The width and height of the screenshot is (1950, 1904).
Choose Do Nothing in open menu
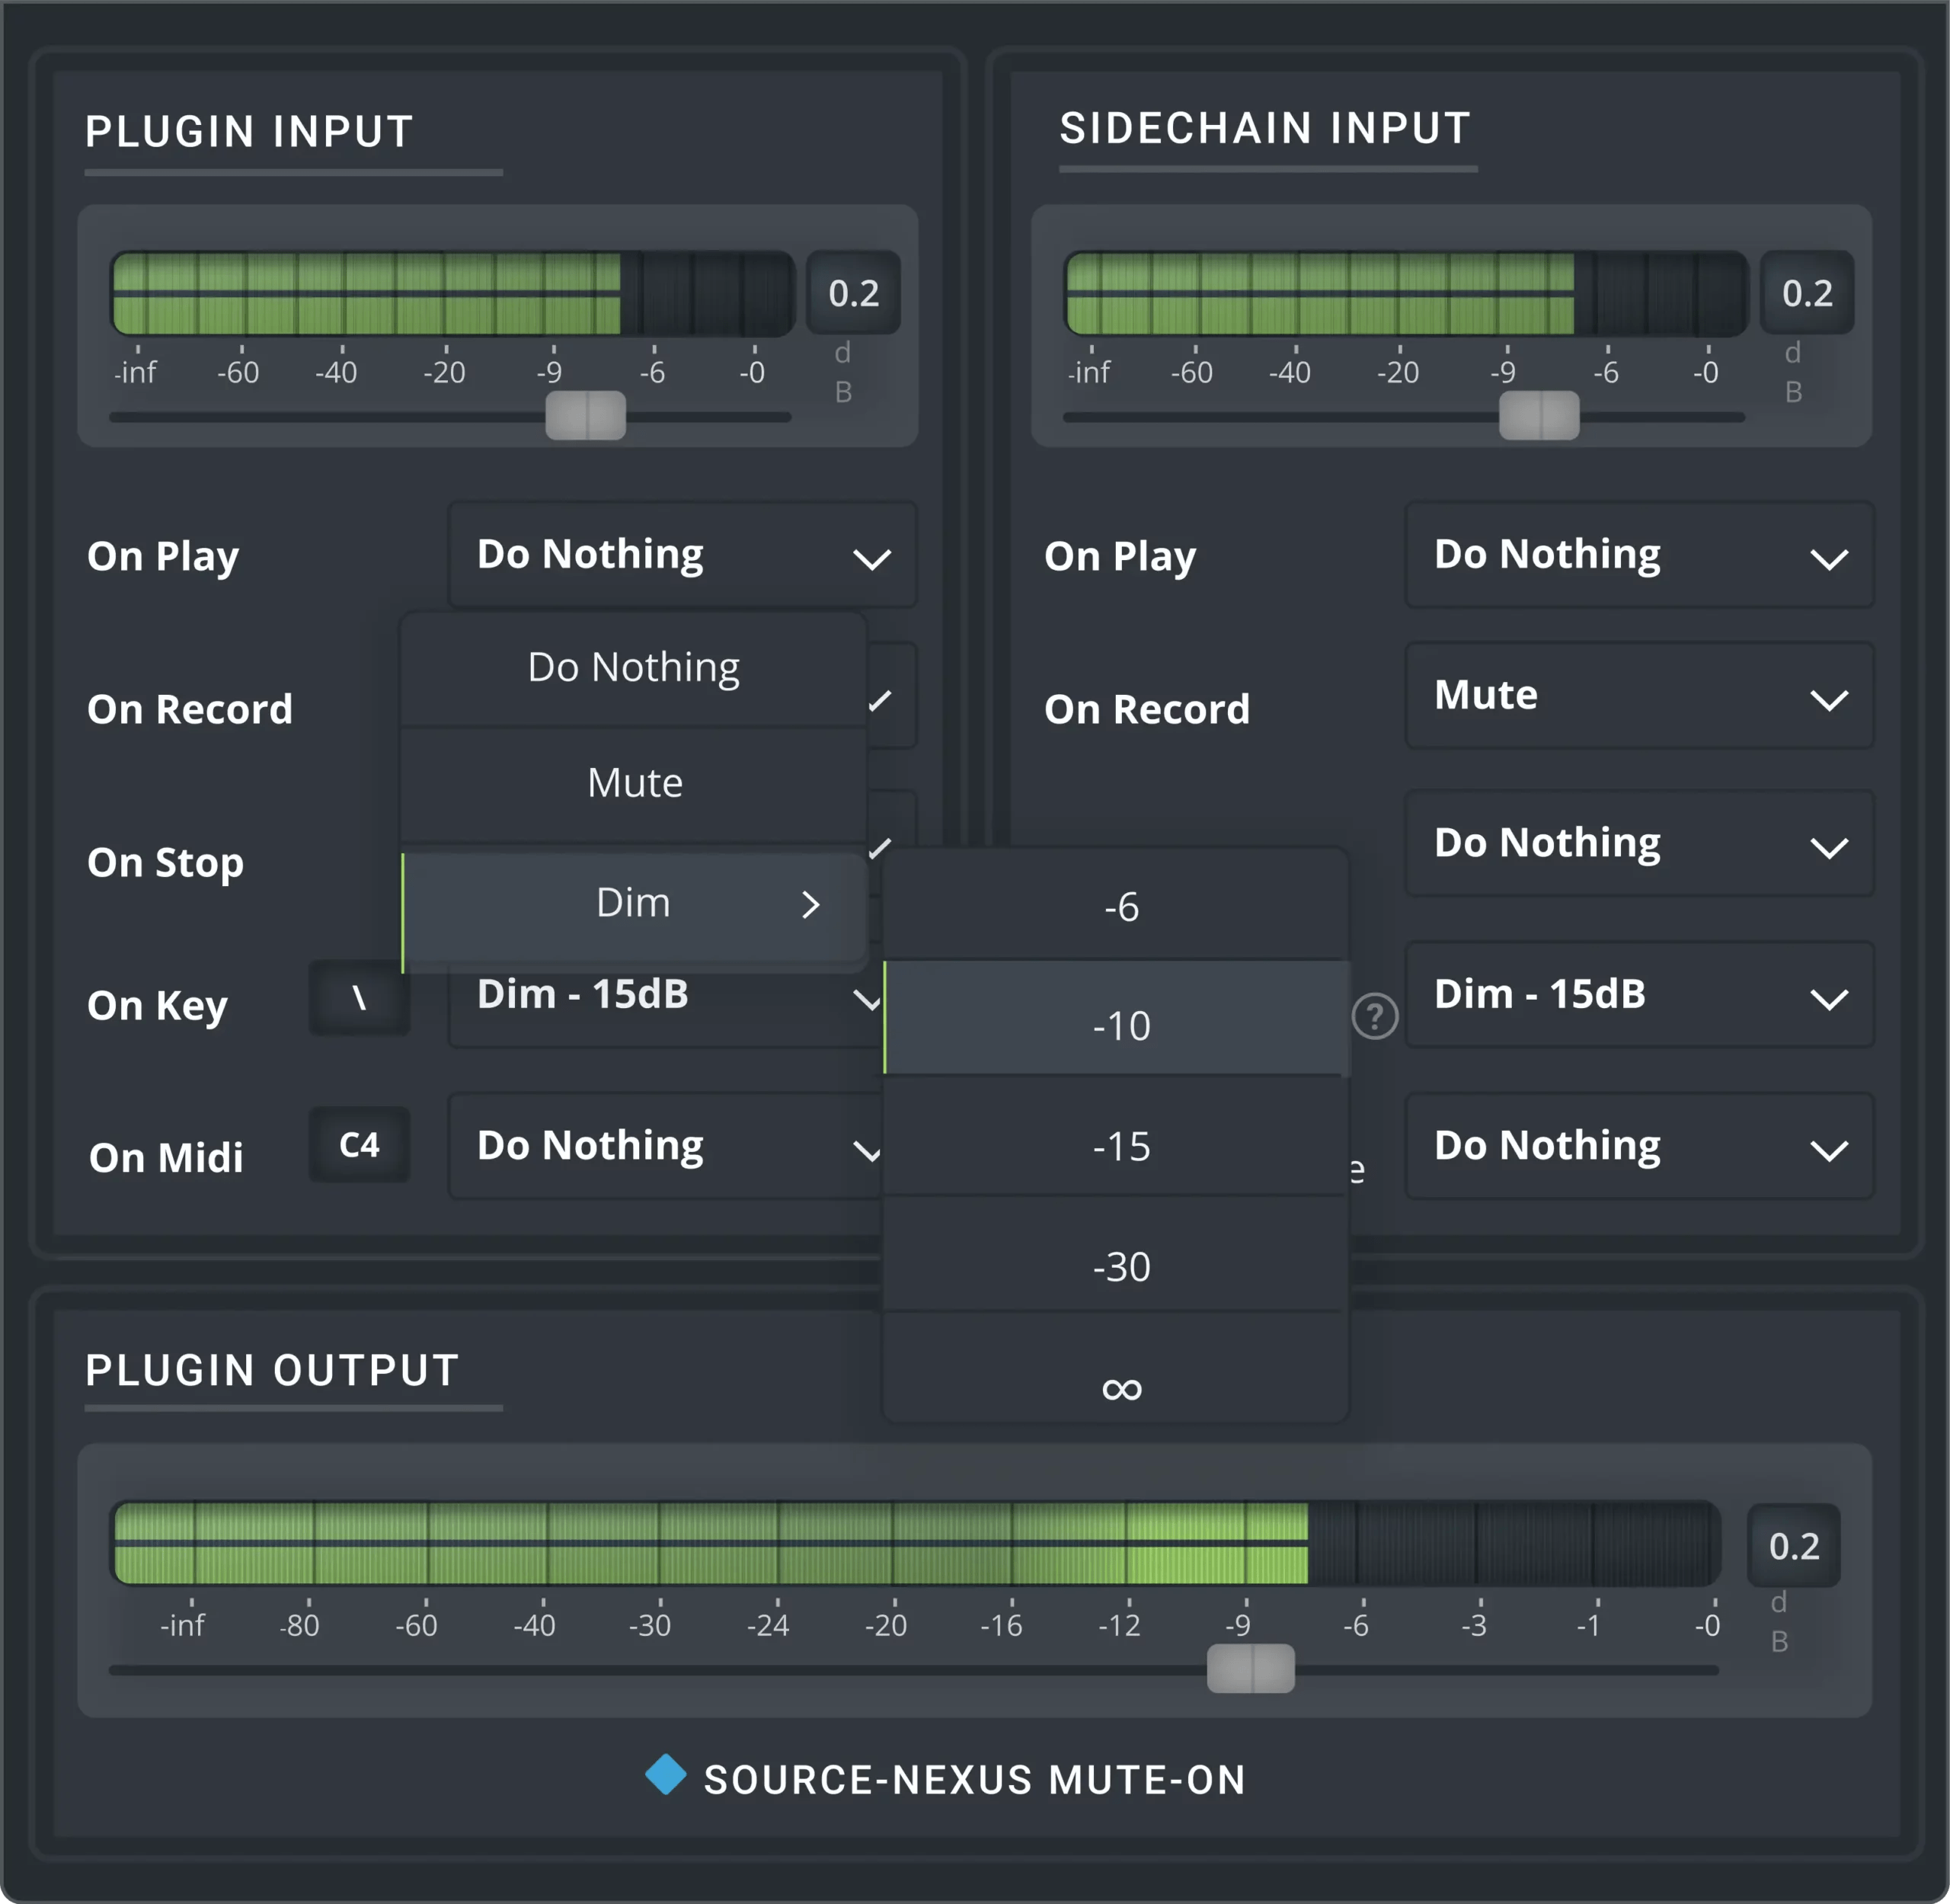(634, 667)
